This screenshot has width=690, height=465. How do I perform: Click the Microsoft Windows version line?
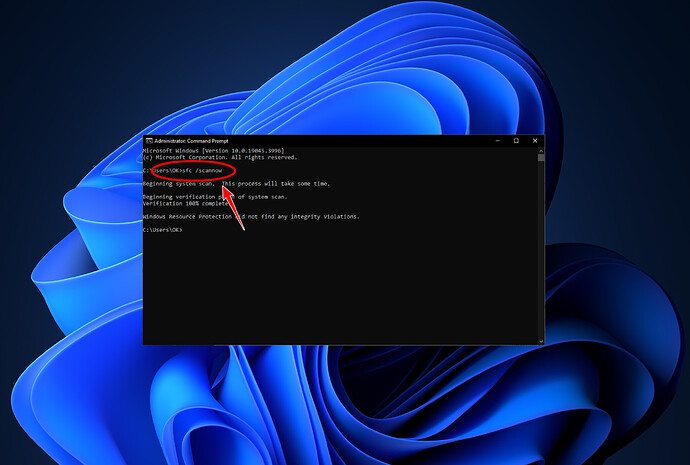(x=205, y=151)
